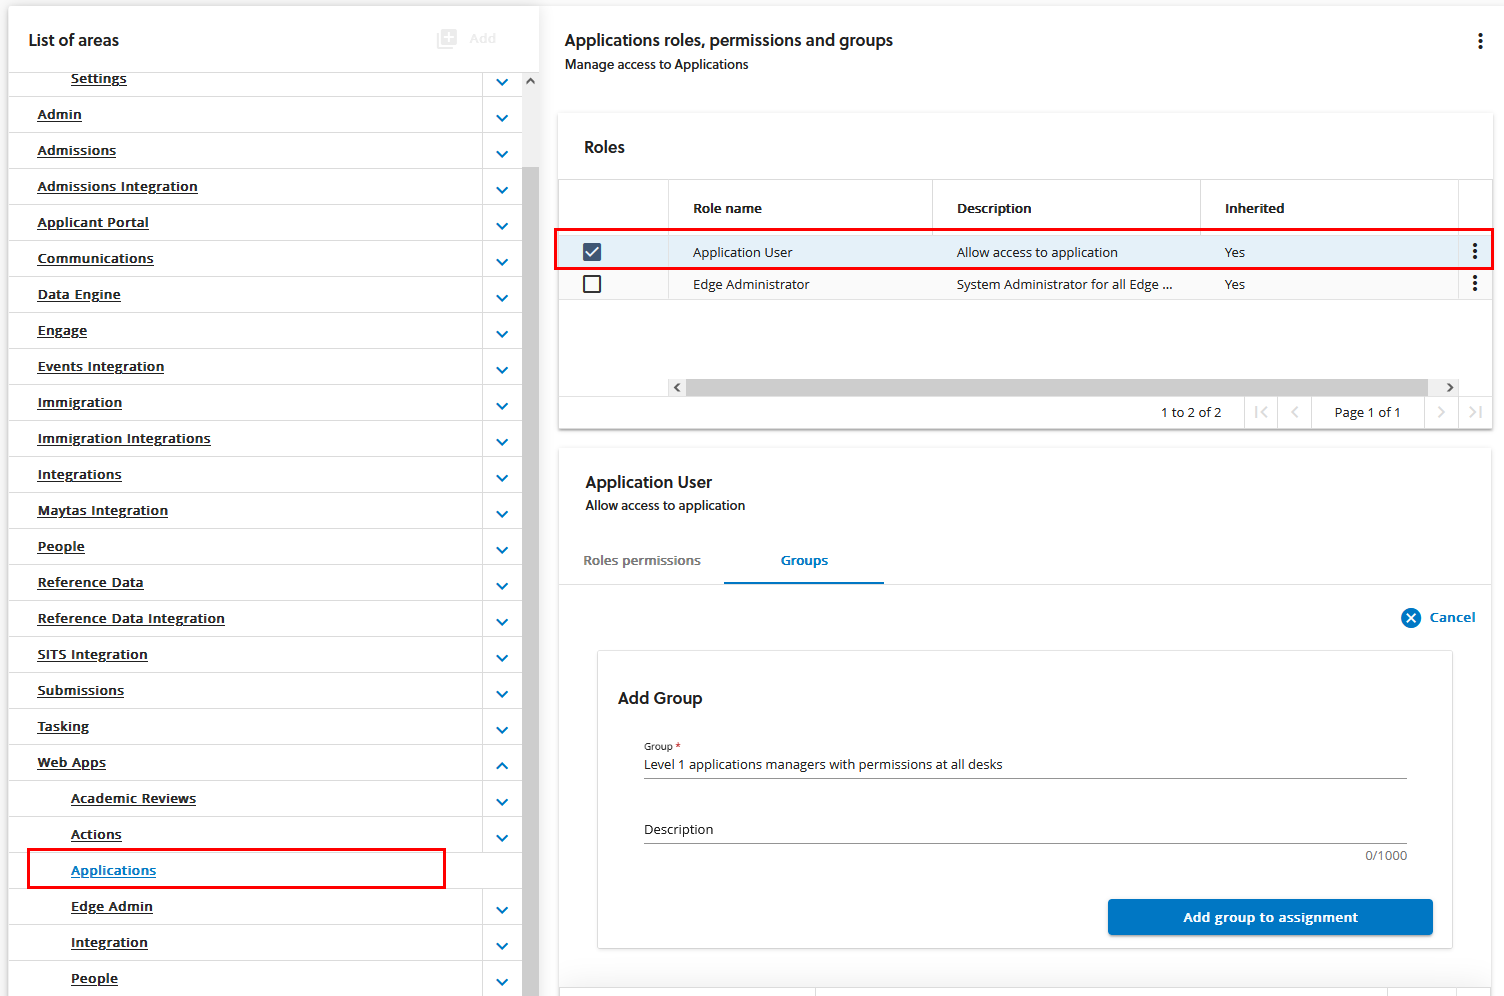
Task: Click the Add area icon
Action: click(x=447, y=39)
